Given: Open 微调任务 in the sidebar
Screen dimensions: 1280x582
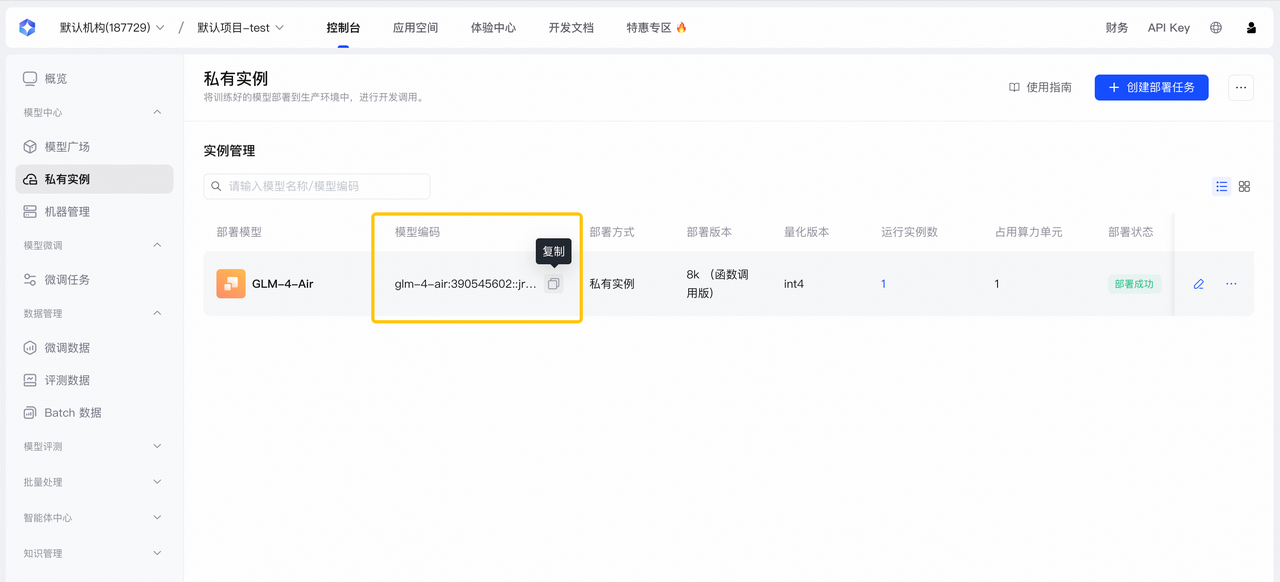Looking at the screenshot, I should (95, 280).
